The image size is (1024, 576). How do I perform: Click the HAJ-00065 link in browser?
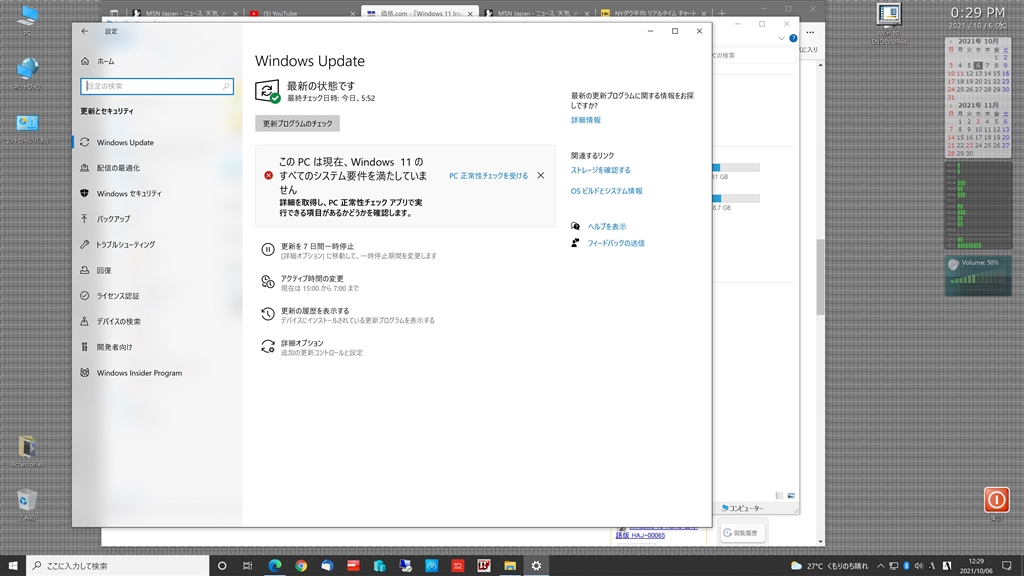tap(641, 536)
